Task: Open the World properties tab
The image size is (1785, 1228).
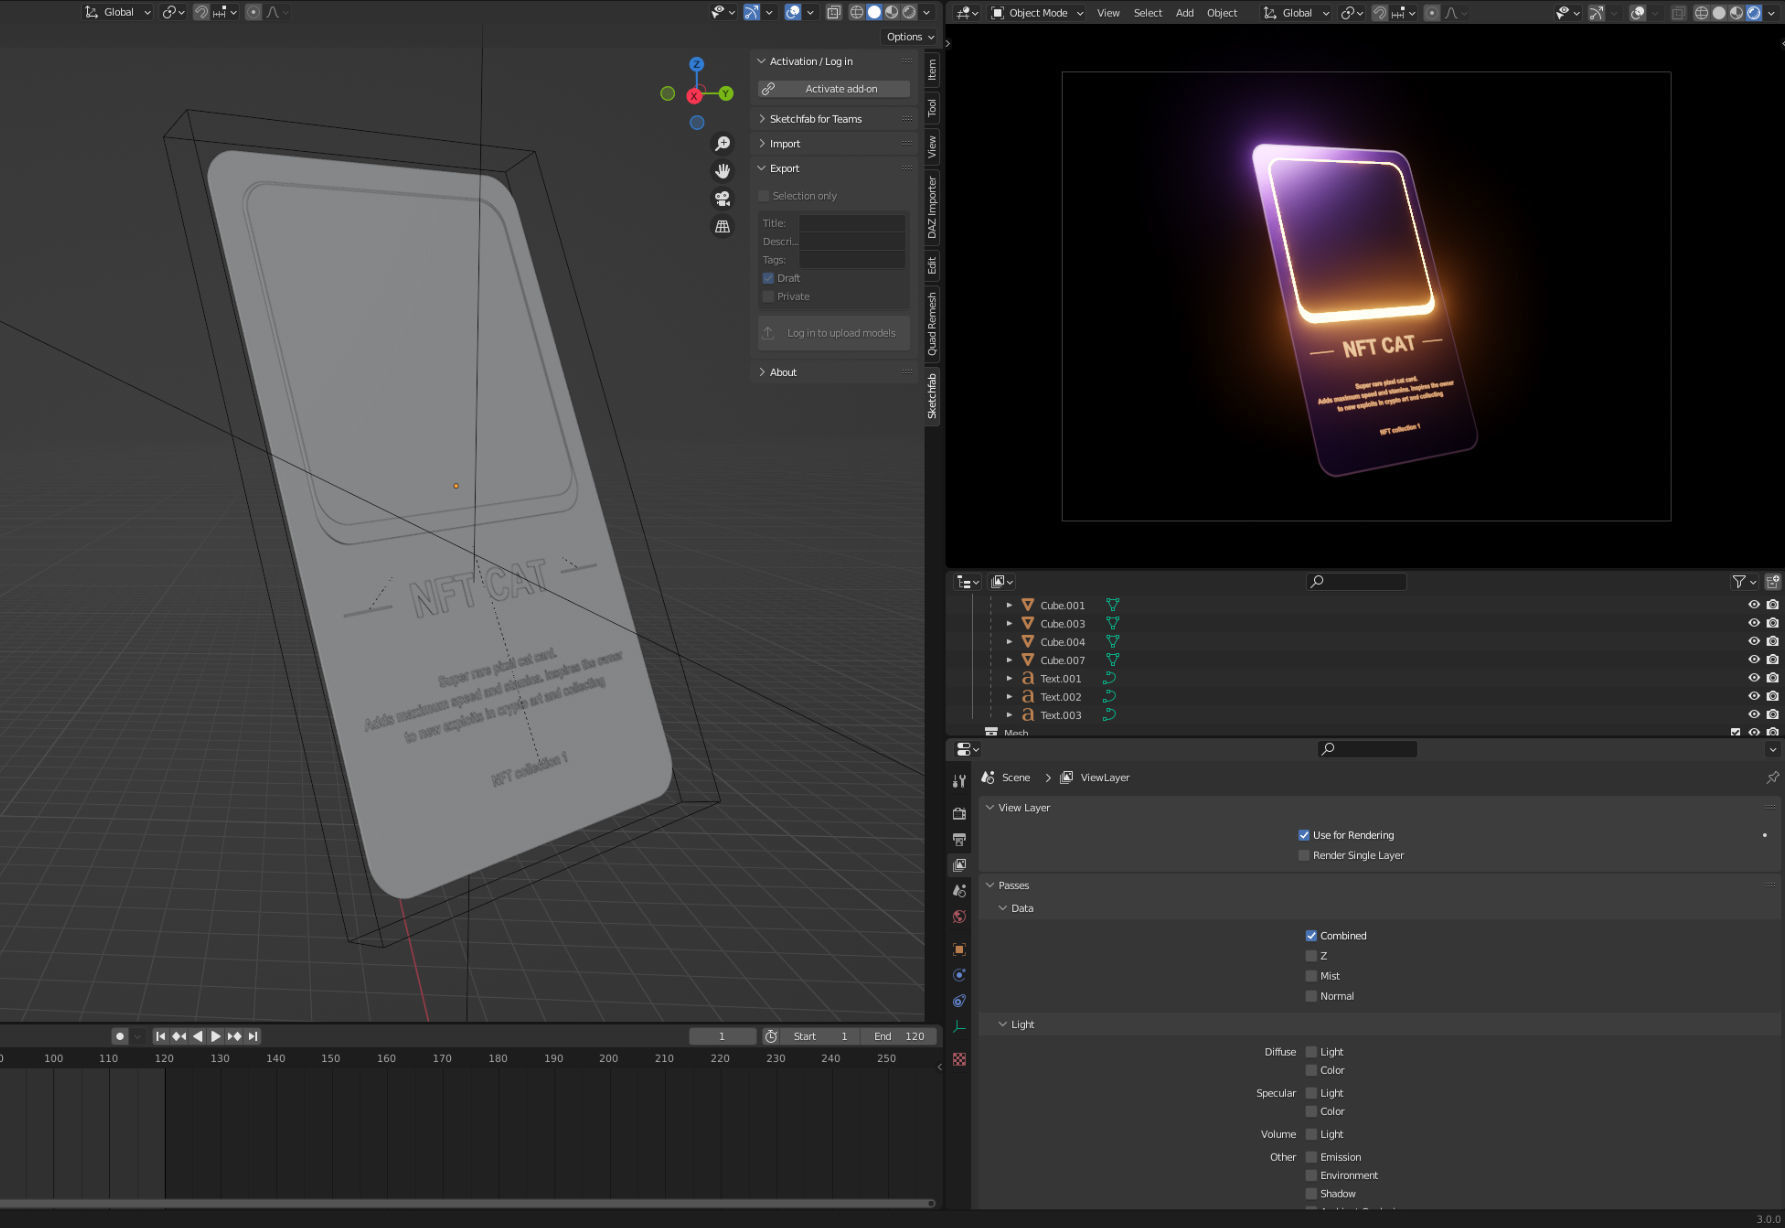Action: point(959,916)
